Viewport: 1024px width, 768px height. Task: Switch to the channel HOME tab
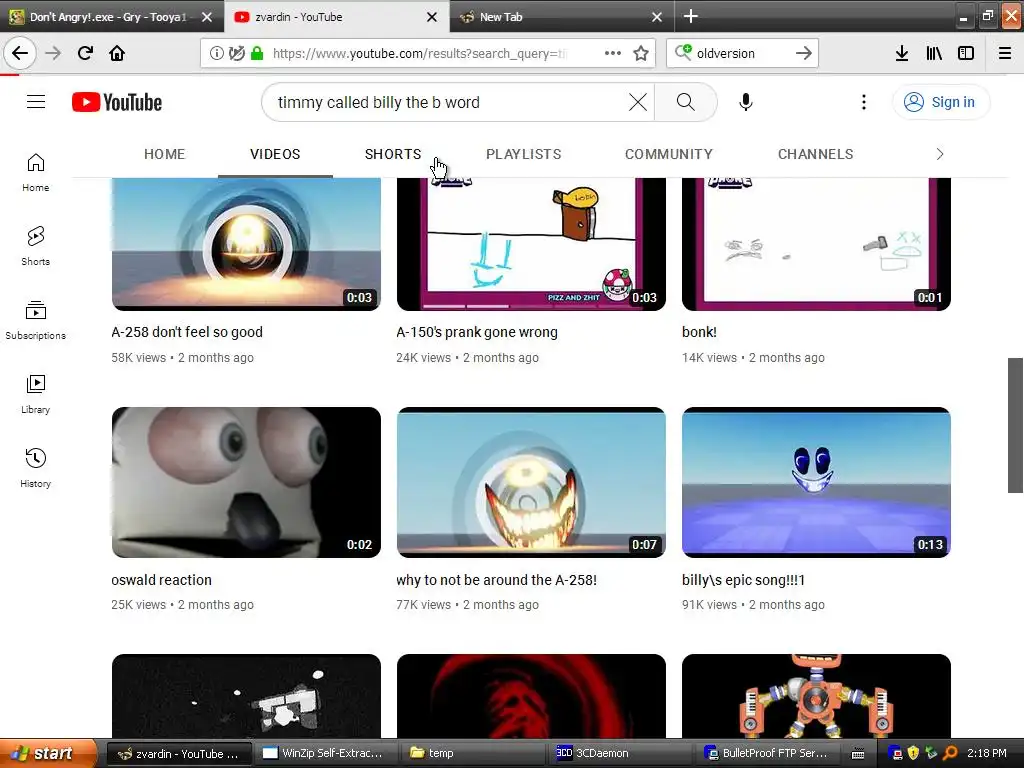tap(165, 154)
